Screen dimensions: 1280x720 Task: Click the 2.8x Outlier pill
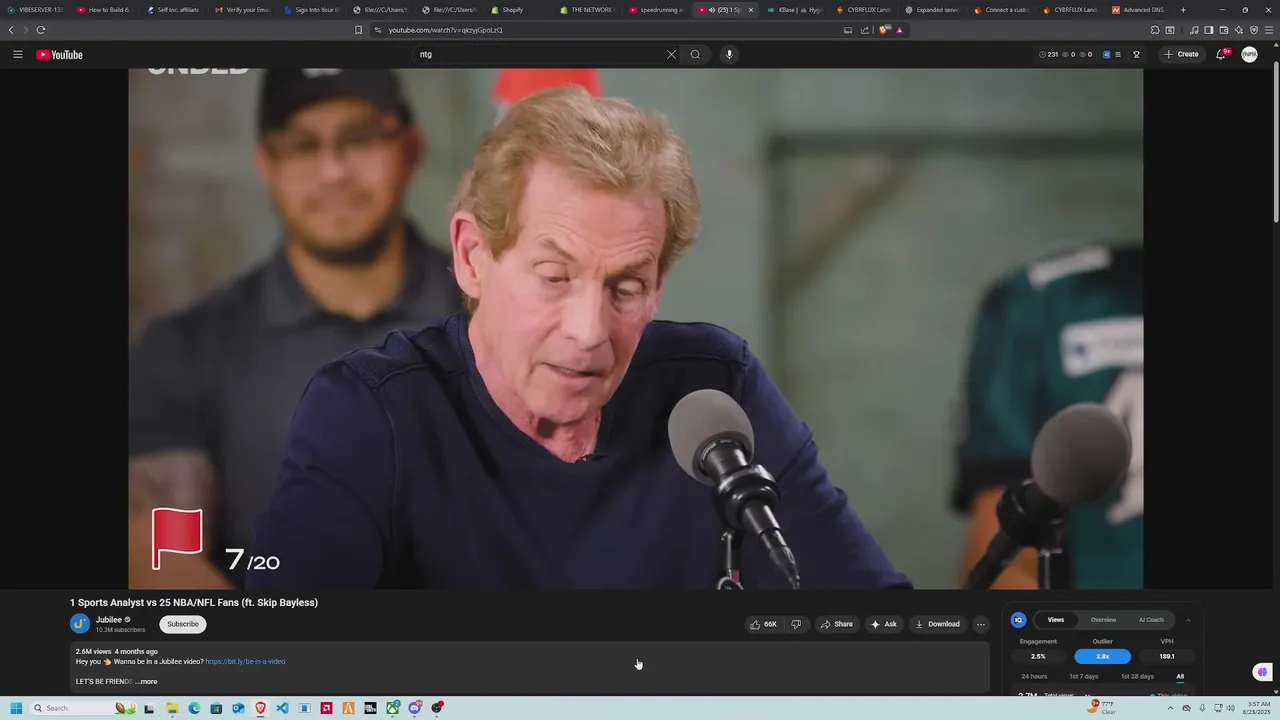click(x=1102, y=656)
